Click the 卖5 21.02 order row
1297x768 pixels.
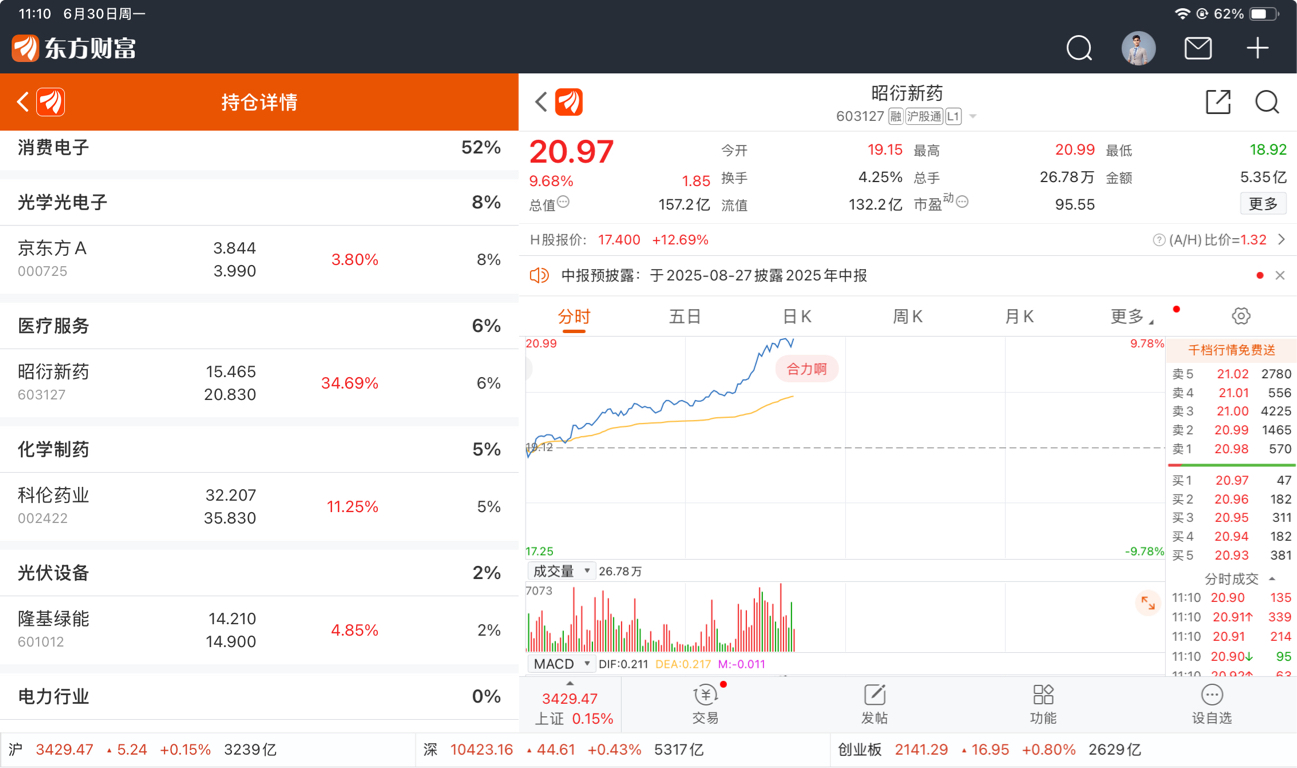[x=1232, y=374]
